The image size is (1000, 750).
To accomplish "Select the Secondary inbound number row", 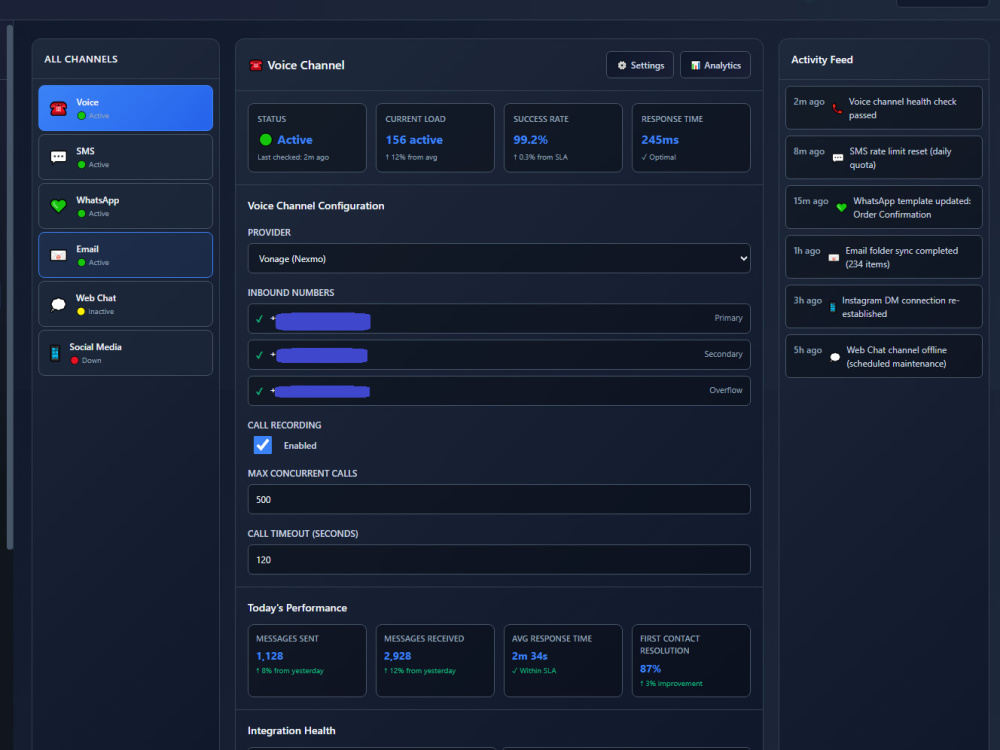I will 499,355.
